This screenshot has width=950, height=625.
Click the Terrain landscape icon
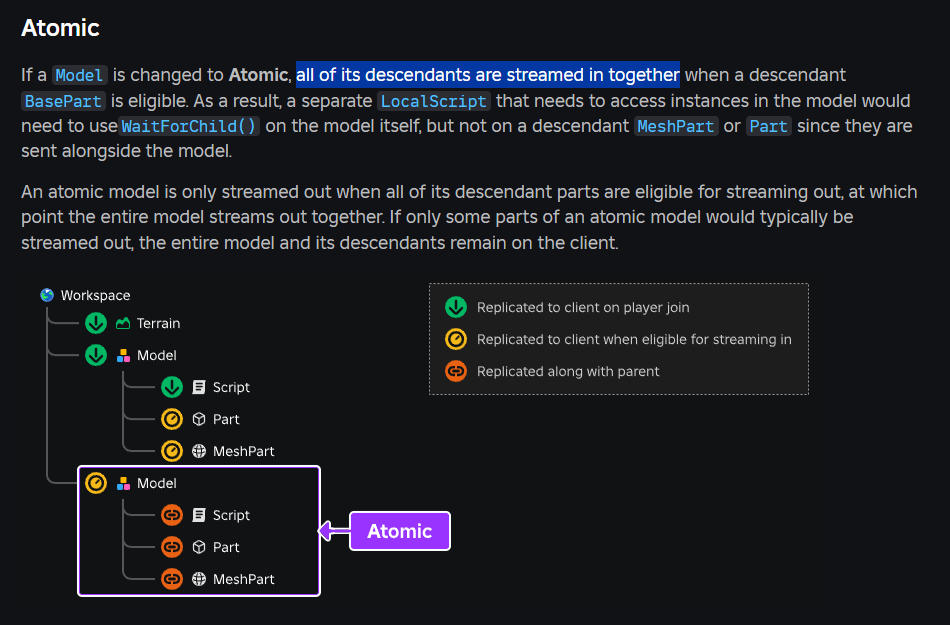(x=123, y=323)
